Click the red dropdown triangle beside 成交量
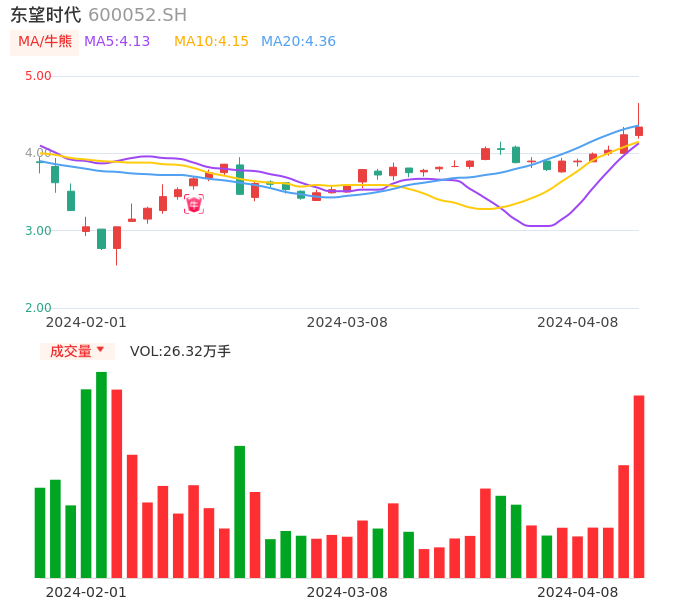 tap(100, 350)
